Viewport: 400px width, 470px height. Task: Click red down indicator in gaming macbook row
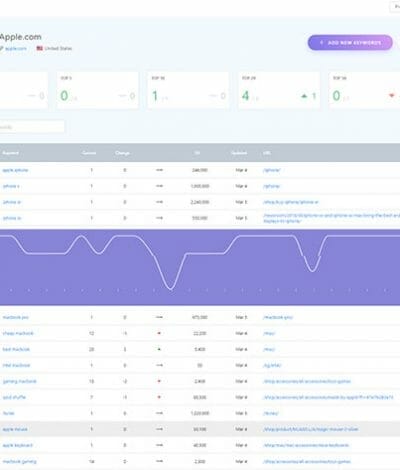point(159,381)
